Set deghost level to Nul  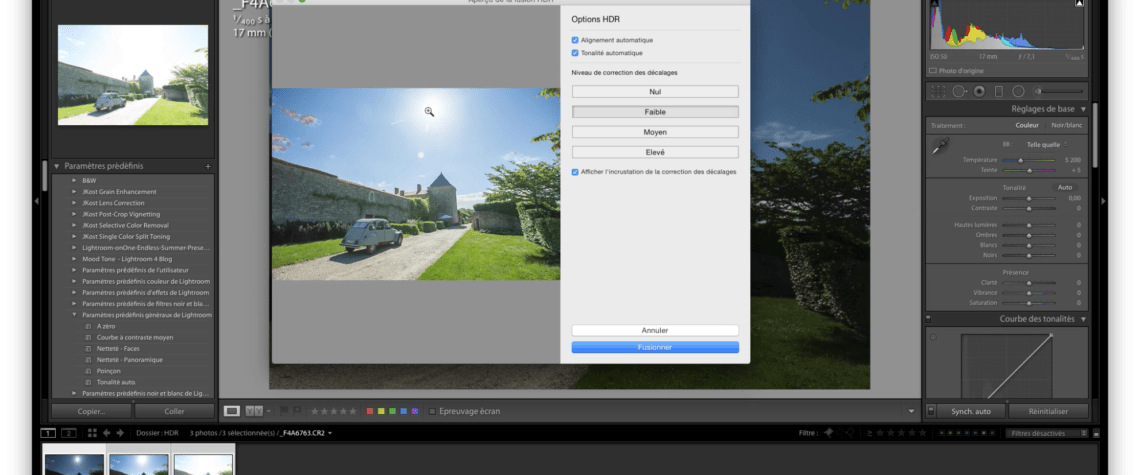point(655,92)
